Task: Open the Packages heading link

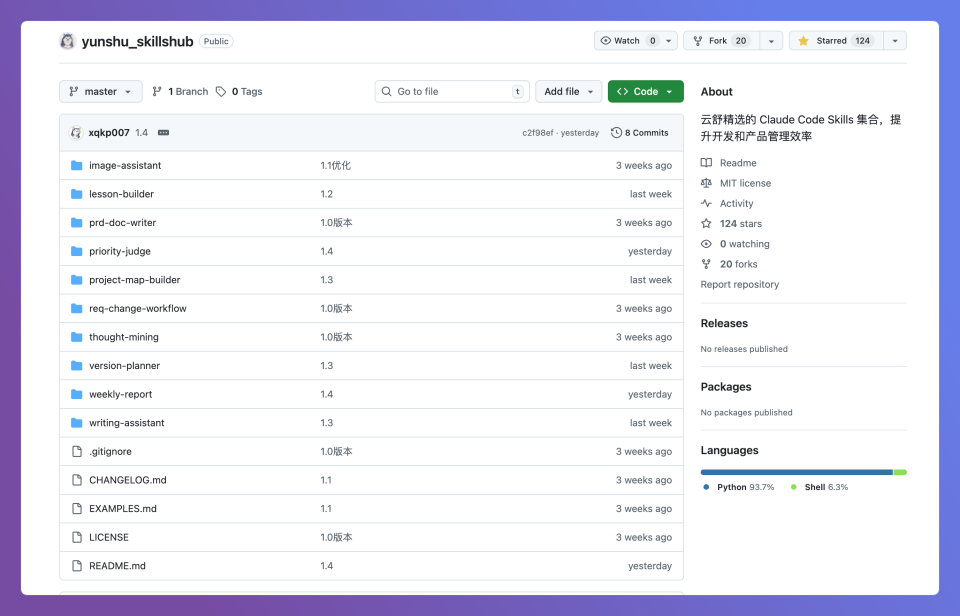Action: click(726, 387)
